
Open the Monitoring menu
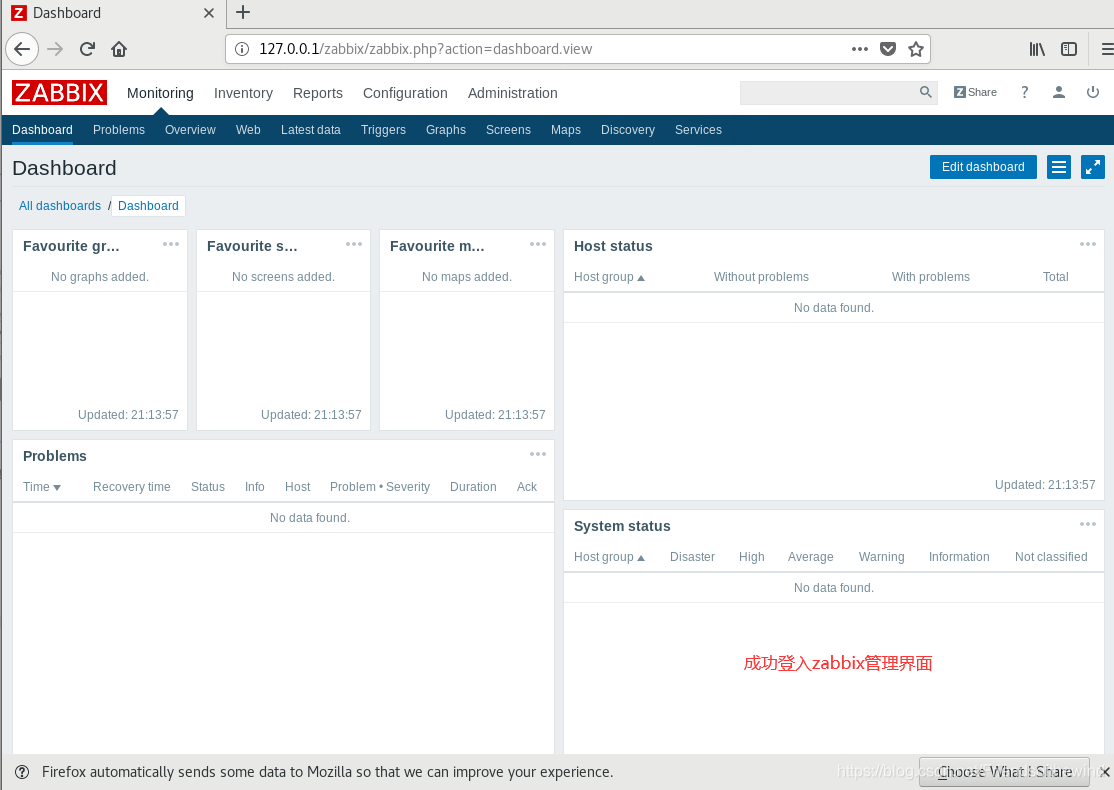160,93
